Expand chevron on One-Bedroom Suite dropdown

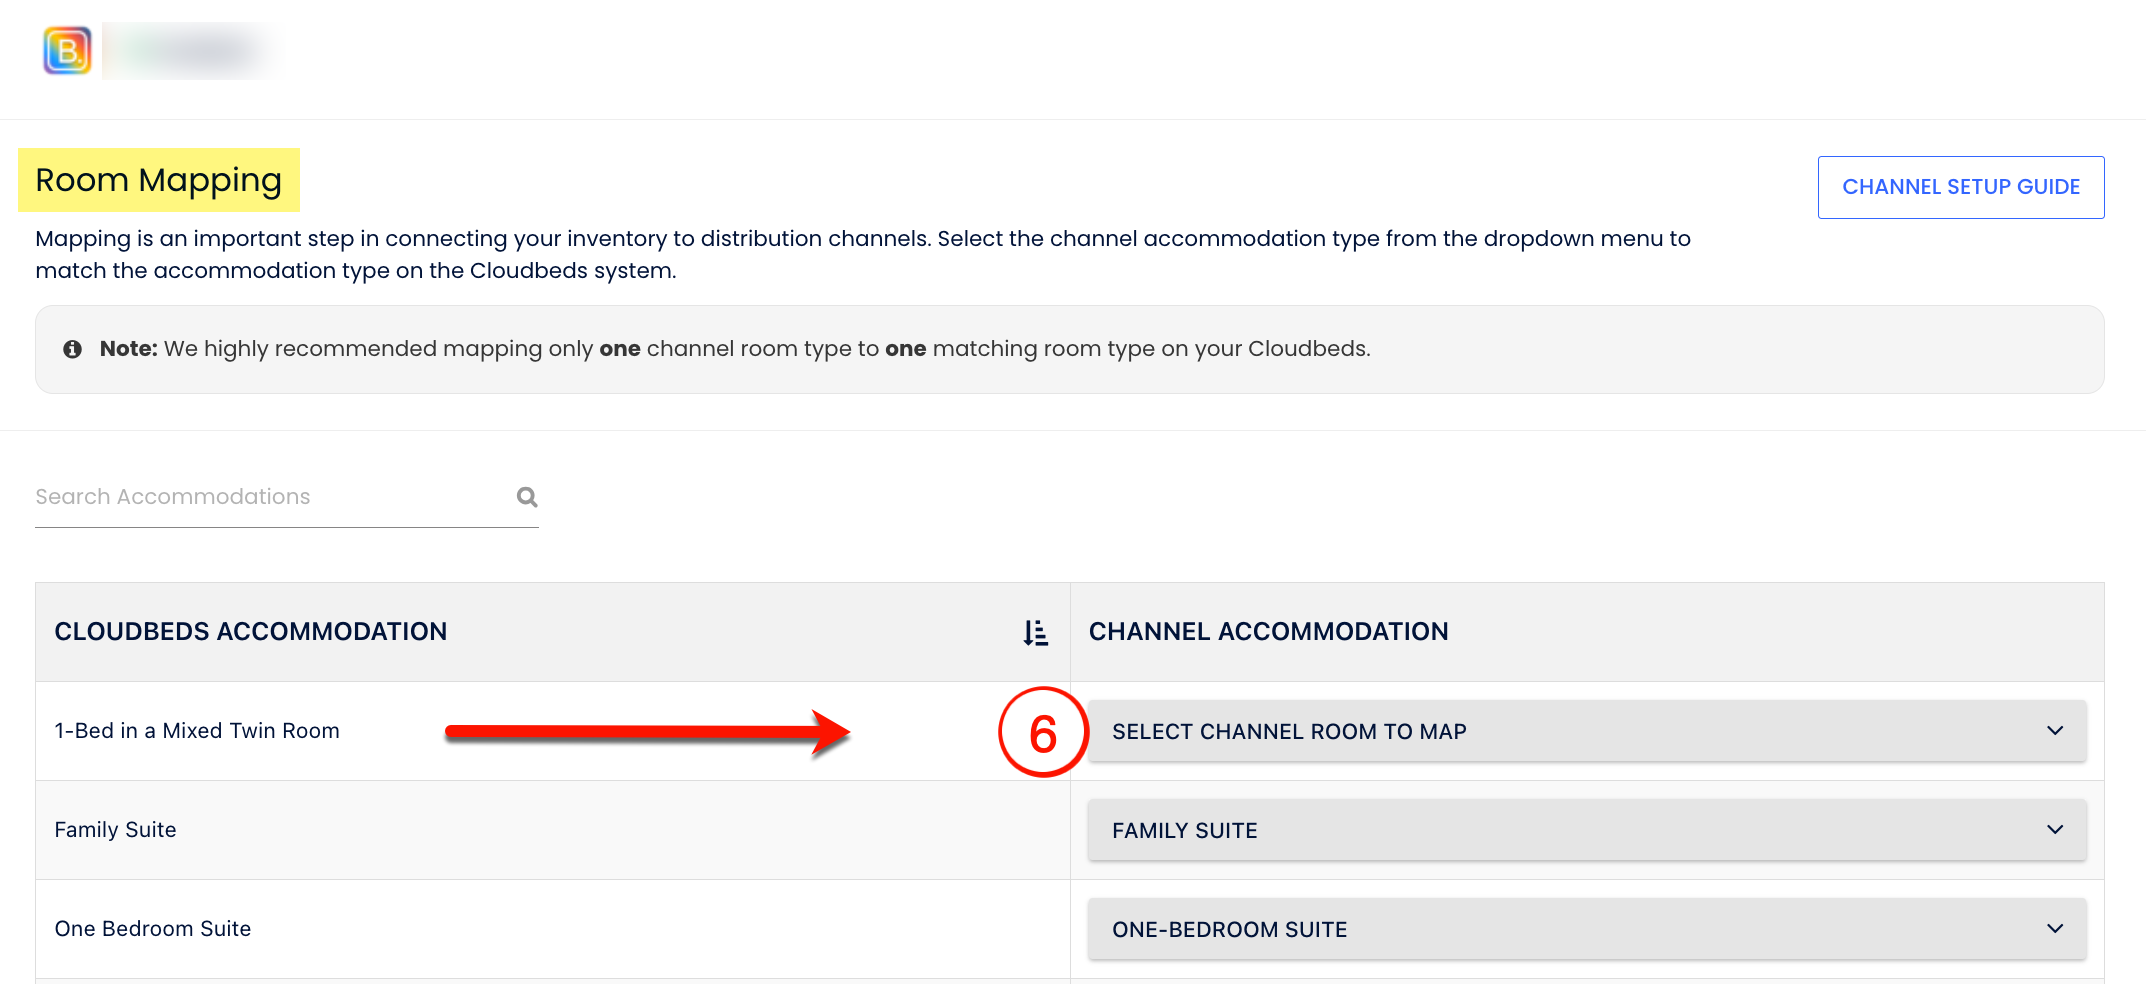click(x=2055, y=929)
